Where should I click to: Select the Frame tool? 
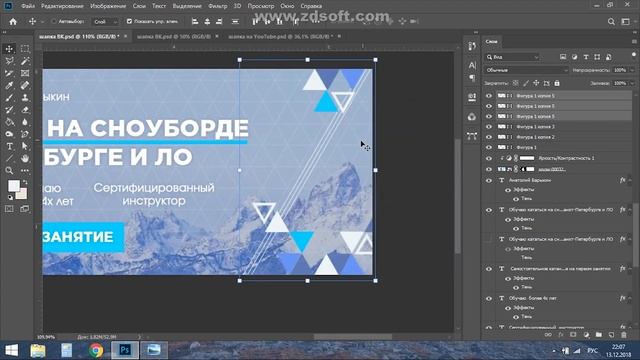pyautogui.click(x=25, y=73)
